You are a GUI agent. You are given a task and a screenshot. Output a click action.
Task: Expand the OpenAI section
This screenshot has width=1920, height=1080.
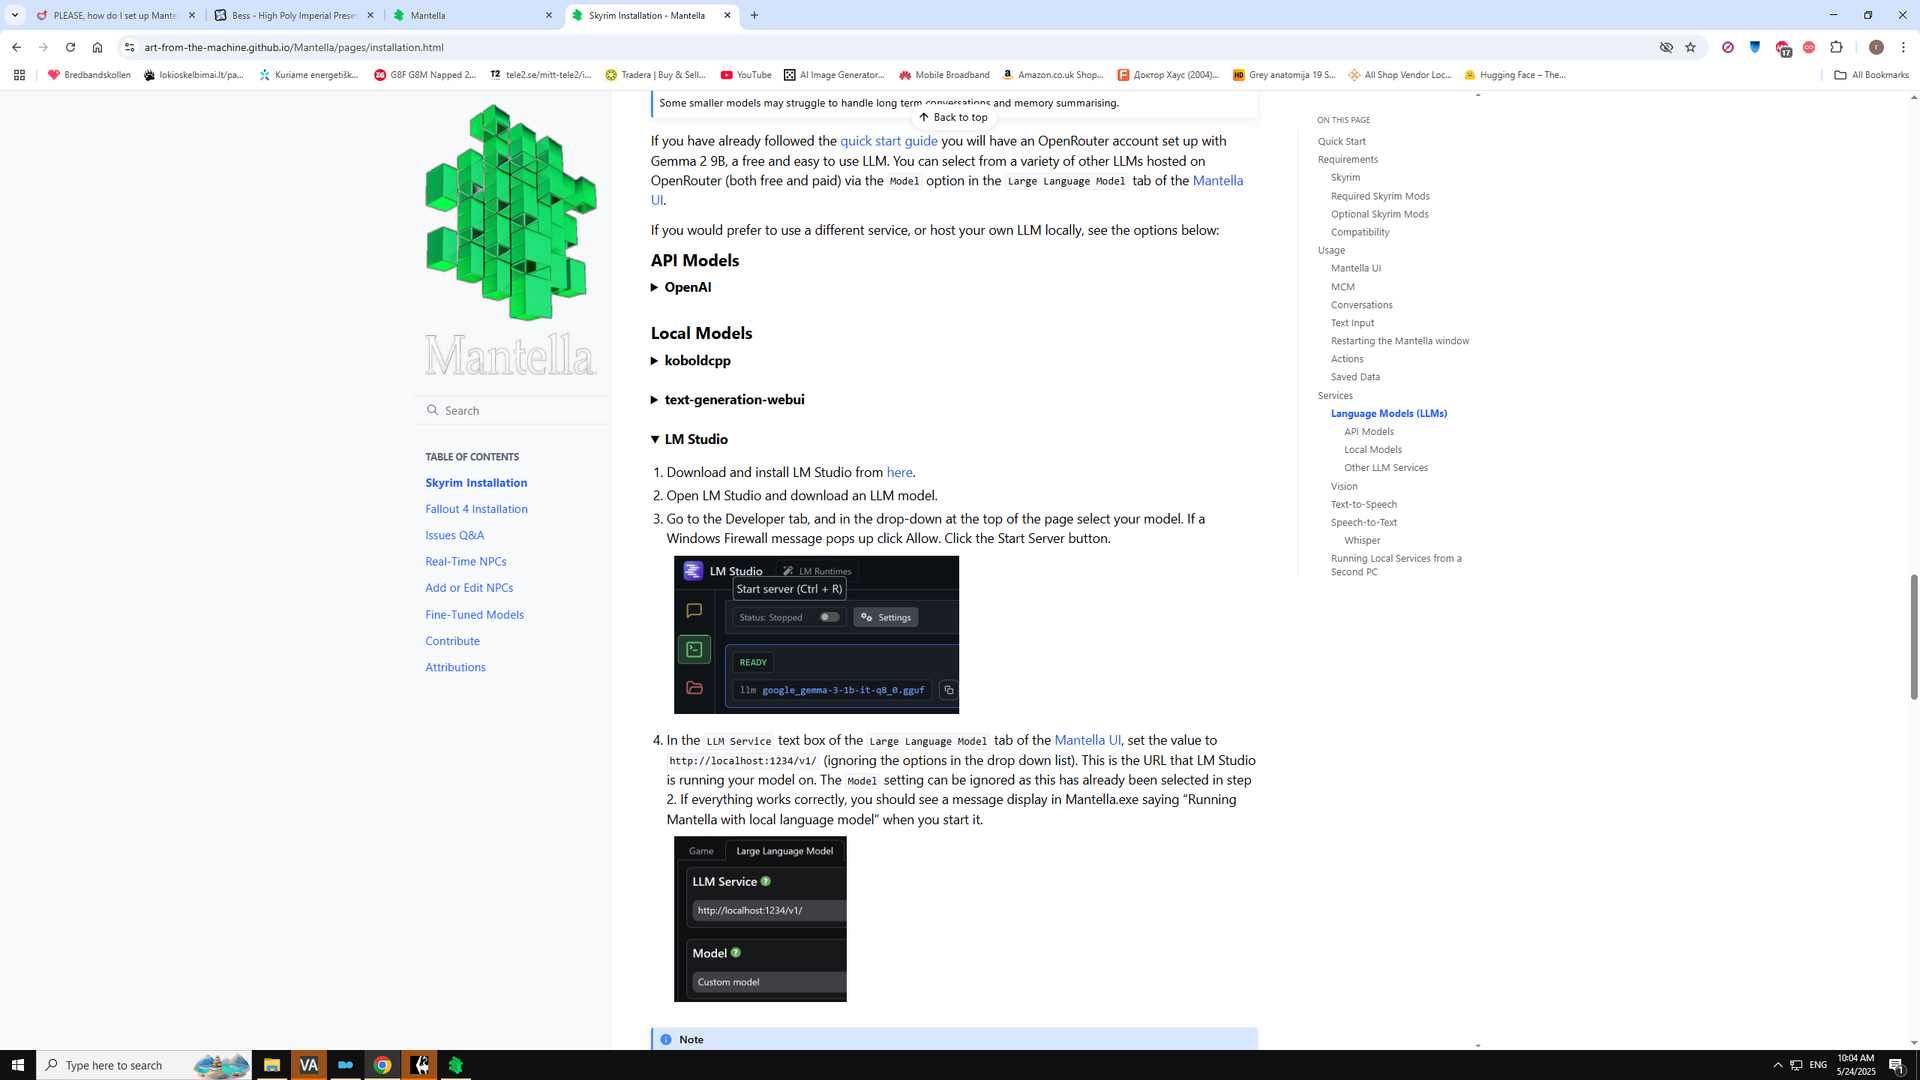pyautogui.click(x=681, y=287)
